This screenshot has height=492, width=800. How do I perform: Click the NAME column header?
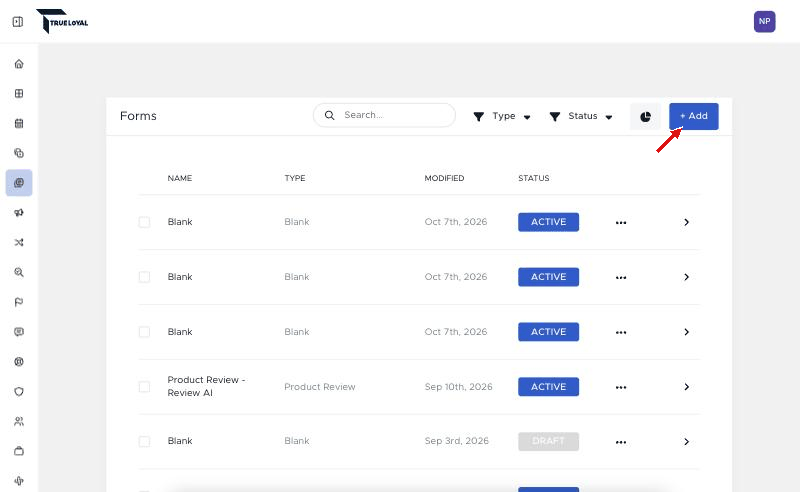point(180,178)
